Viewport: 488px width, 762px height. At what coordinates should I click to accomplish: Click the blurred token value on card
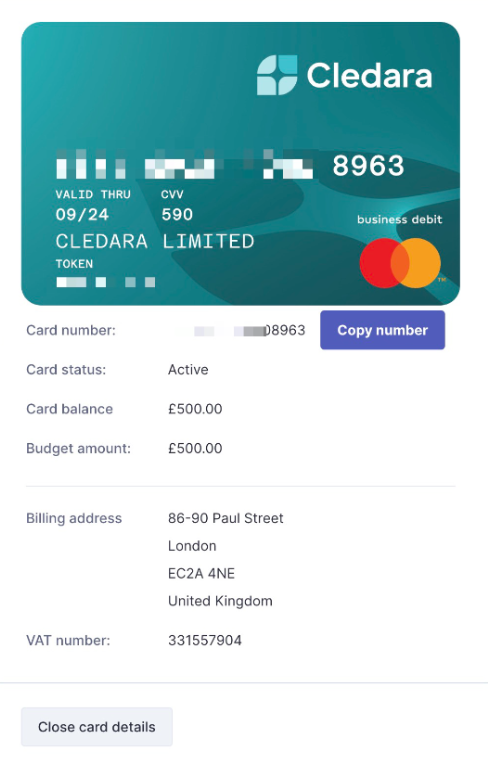tap(105, 282)
